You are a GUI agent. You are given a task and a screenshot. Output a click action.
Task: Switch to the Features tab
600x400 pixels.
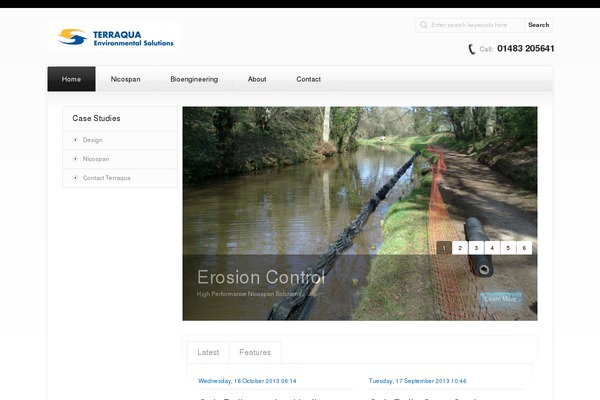click(255, 352)
